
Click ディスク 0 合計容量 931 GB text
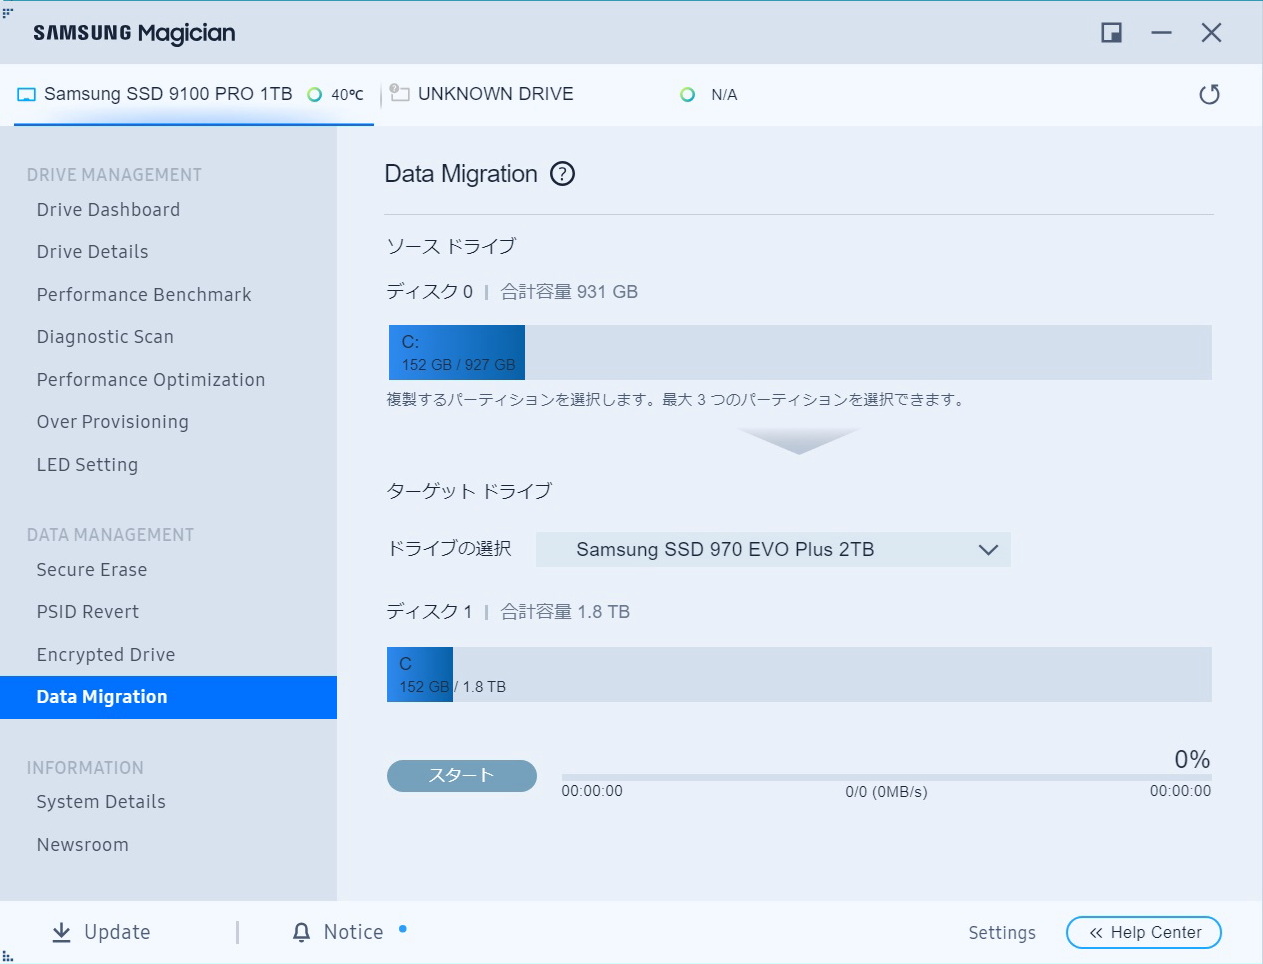click(x=512, y=292)
